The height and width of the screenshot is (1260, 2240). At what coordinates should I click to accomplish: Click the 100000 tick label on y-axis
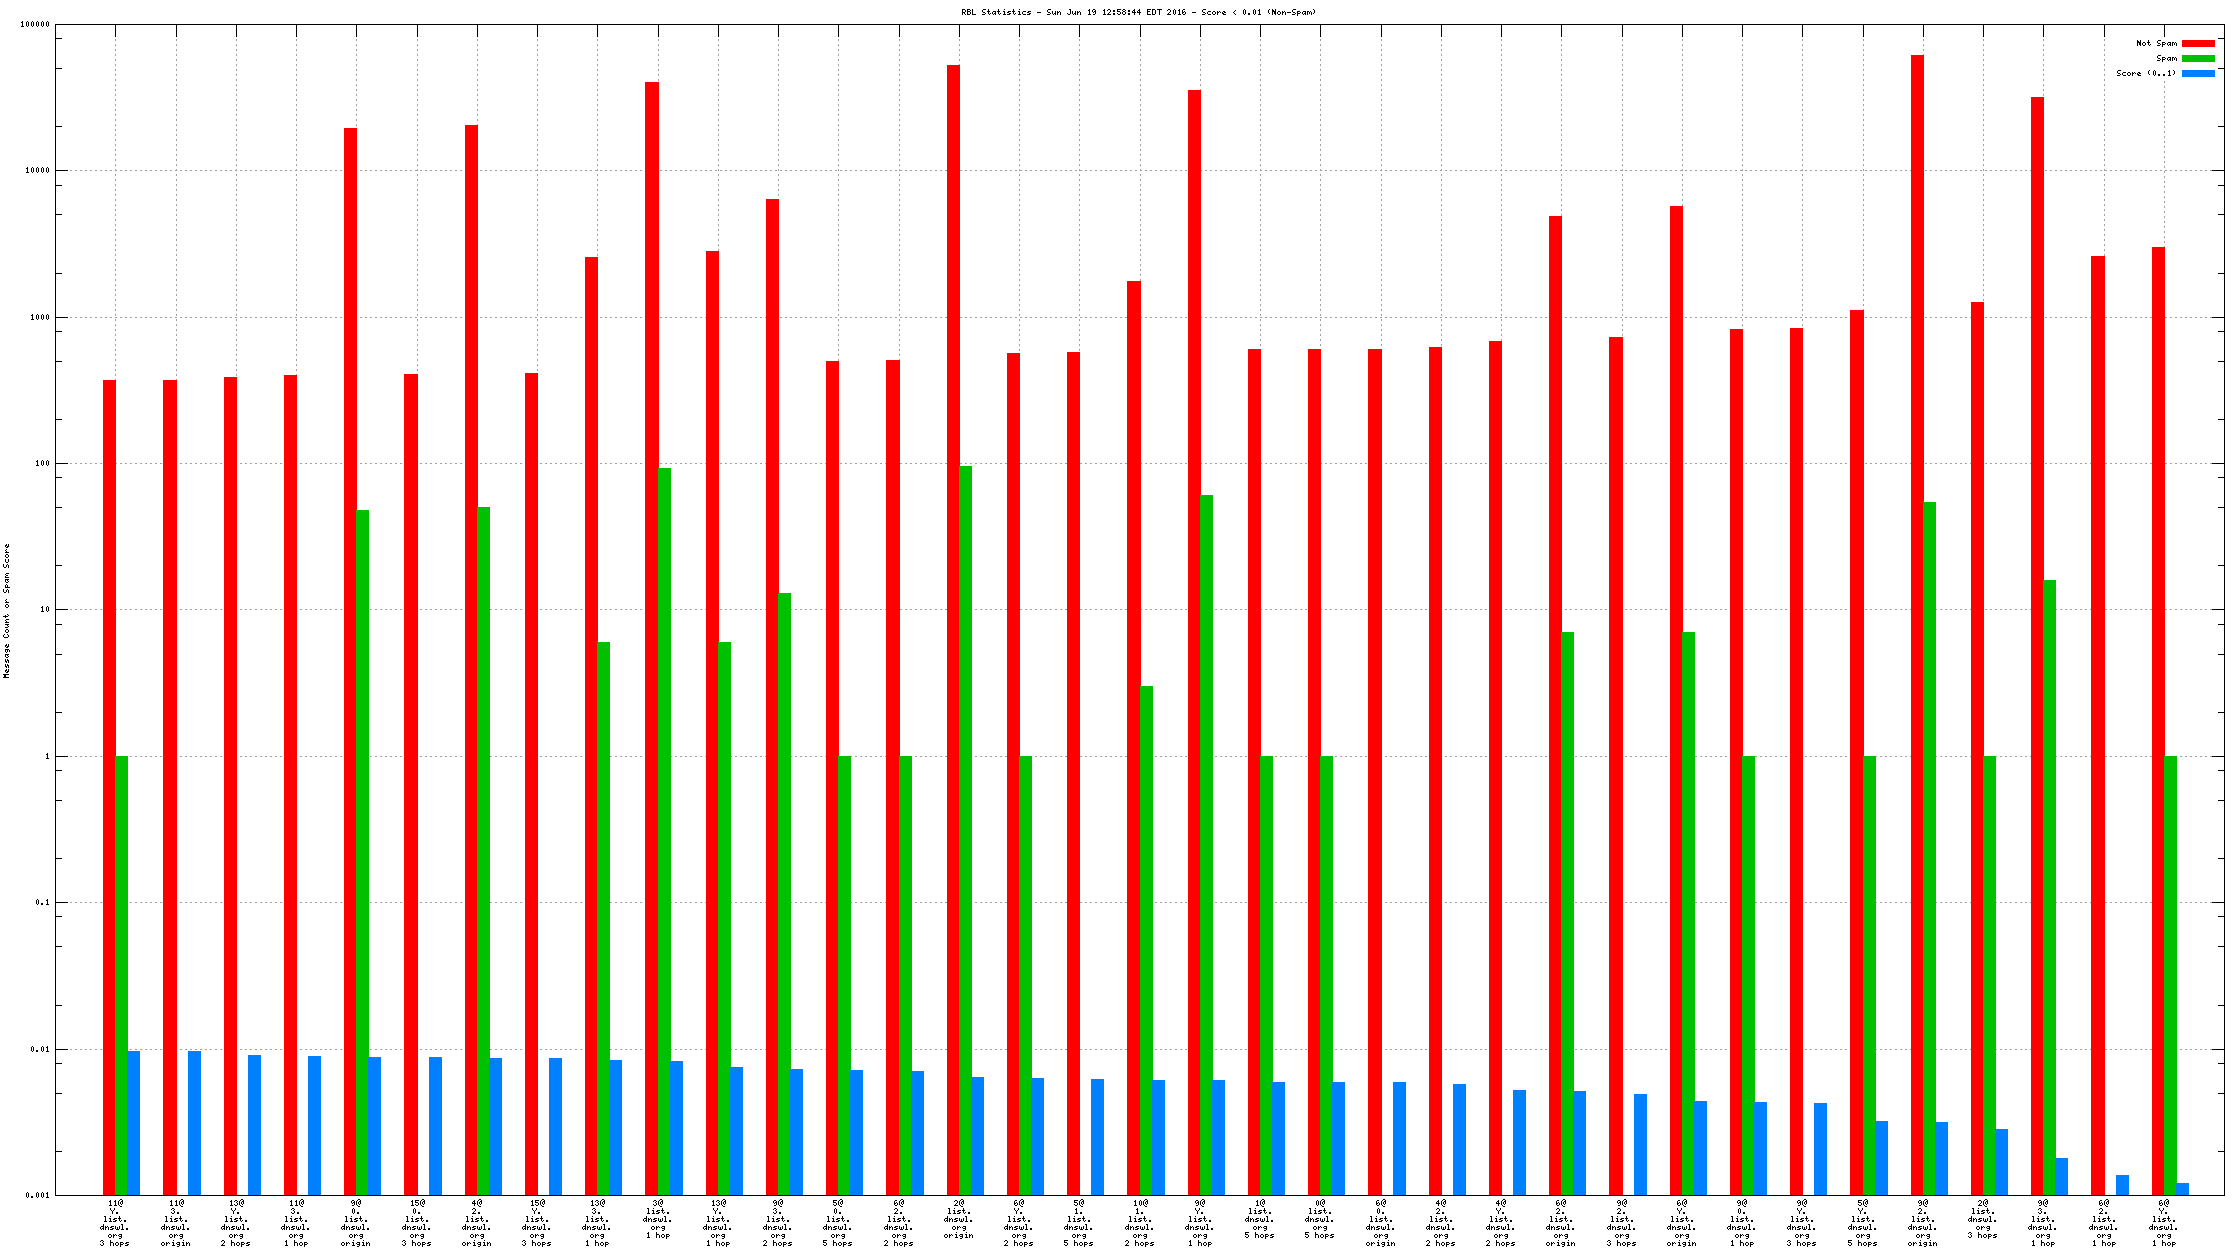click(x=35, y=24)
